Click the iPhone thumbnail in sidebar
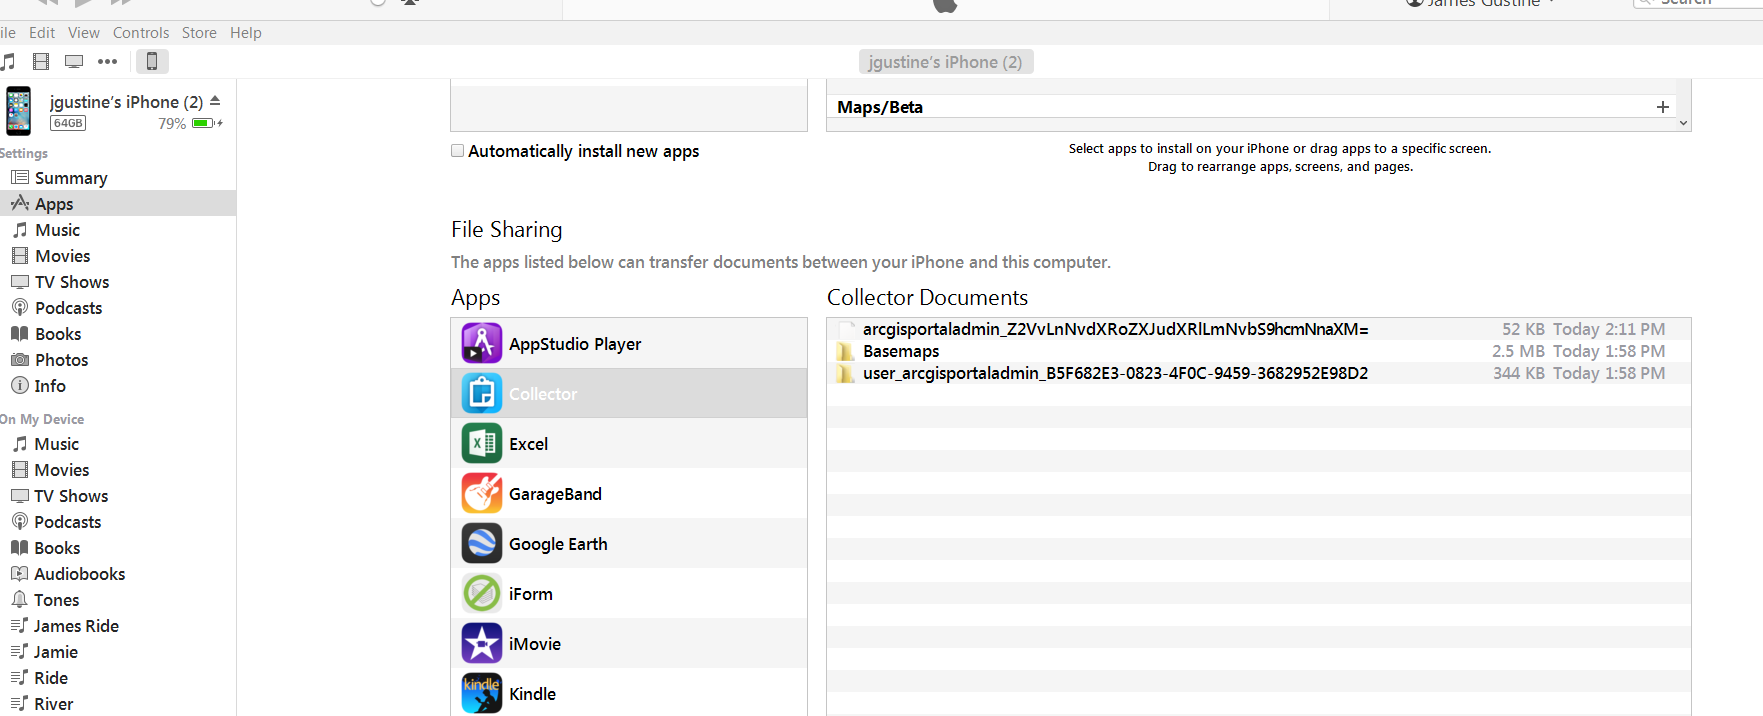The height and width of the screenshot is (716, 1763). coord(19,111)
